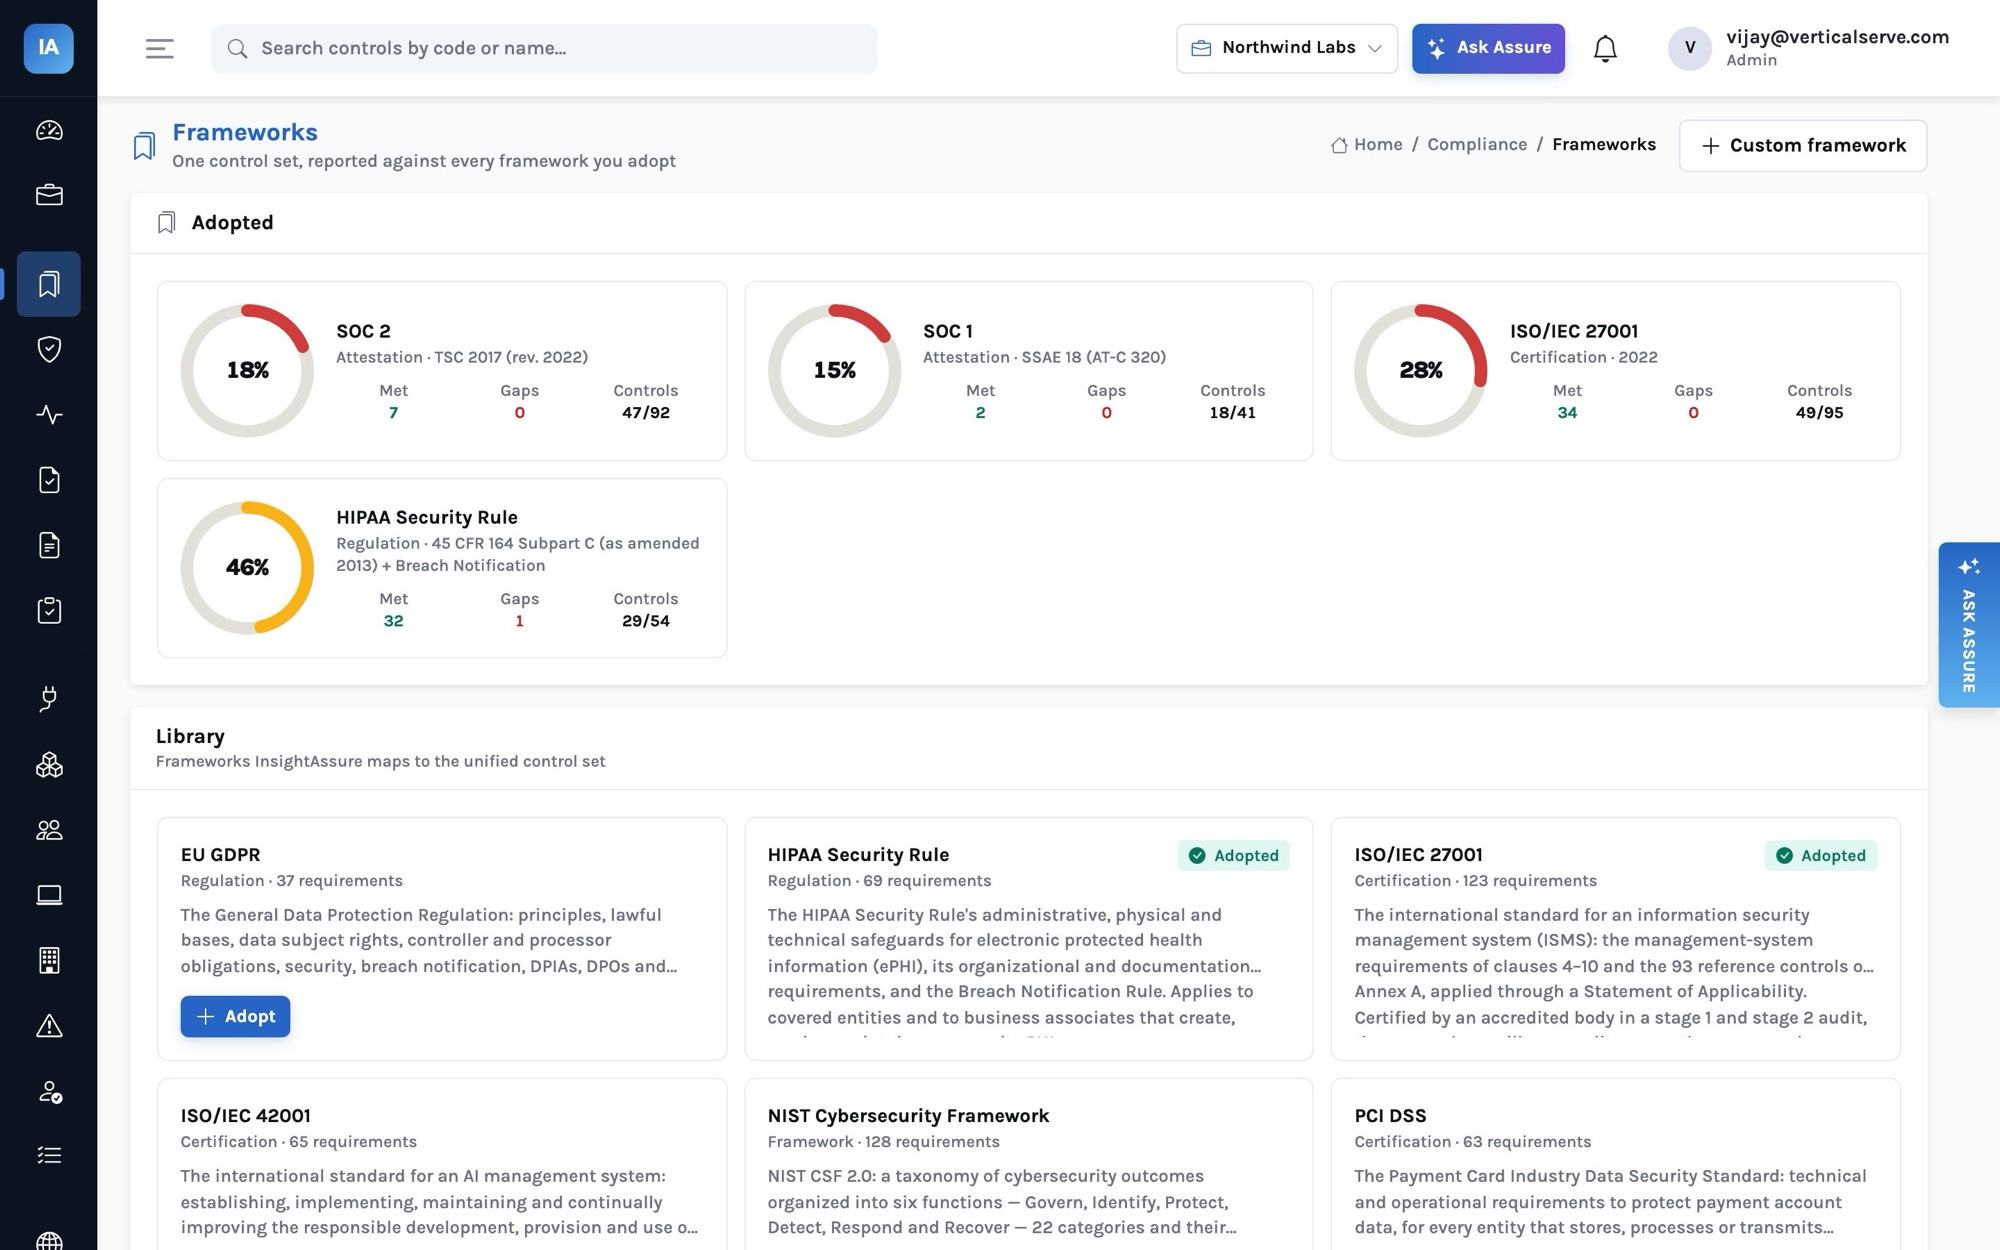Click SOC 2 Controls 47/92 value
This screenshot has height=1250, width=2000.
tap(645, 413)
